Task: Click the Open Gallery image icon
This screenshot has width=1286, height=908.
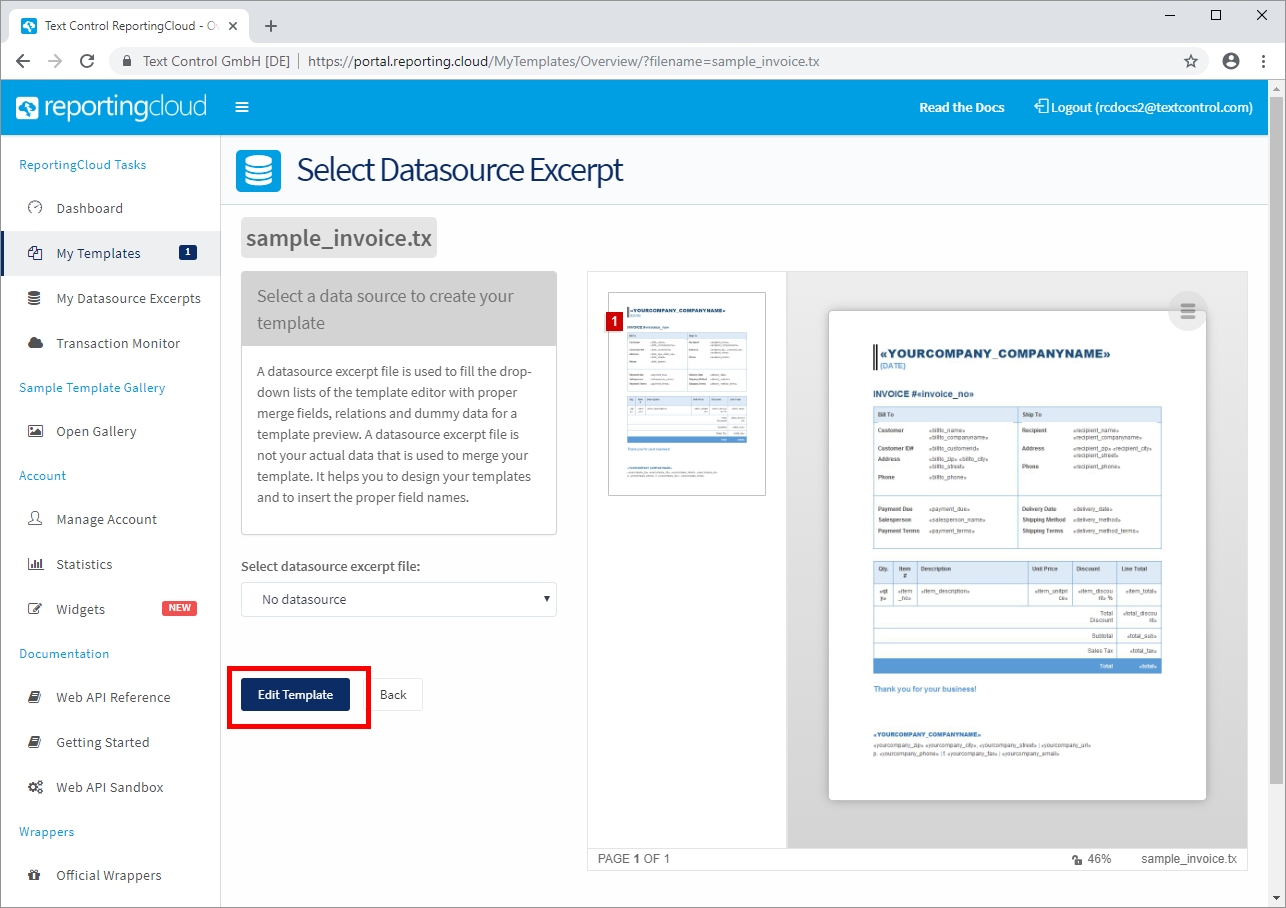Action: click(35, 431)
